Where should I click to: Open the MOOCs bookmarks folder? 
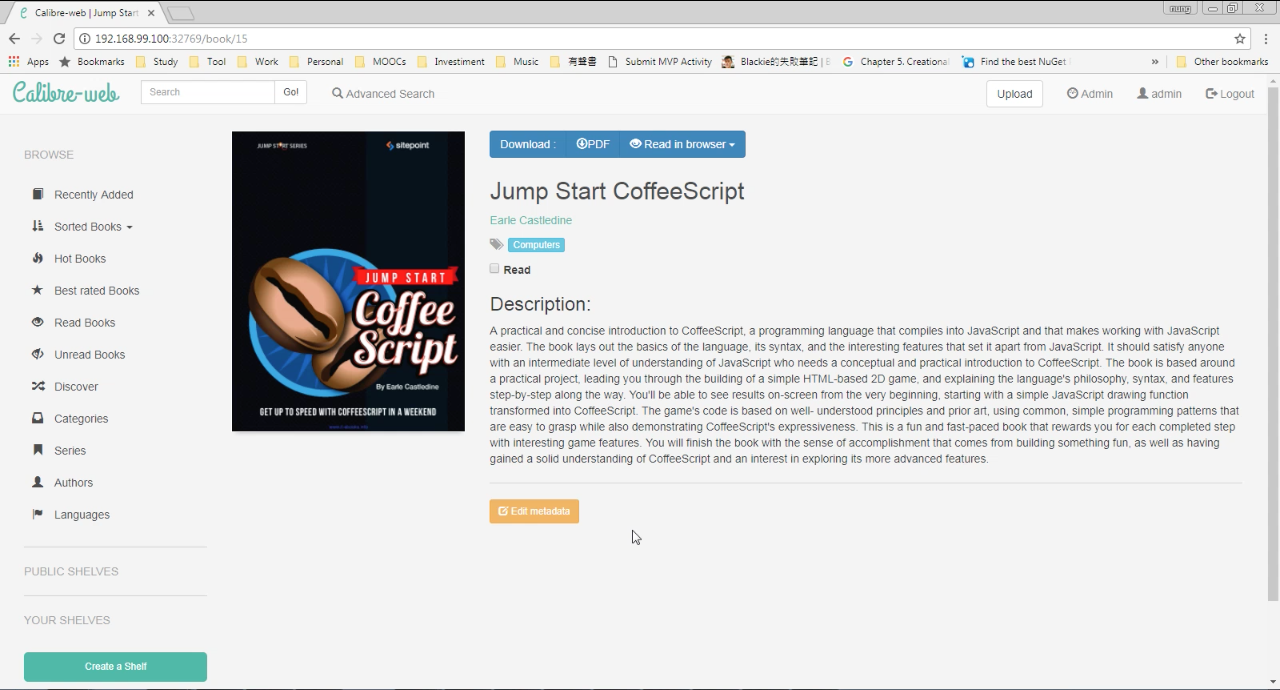point(381,62)
